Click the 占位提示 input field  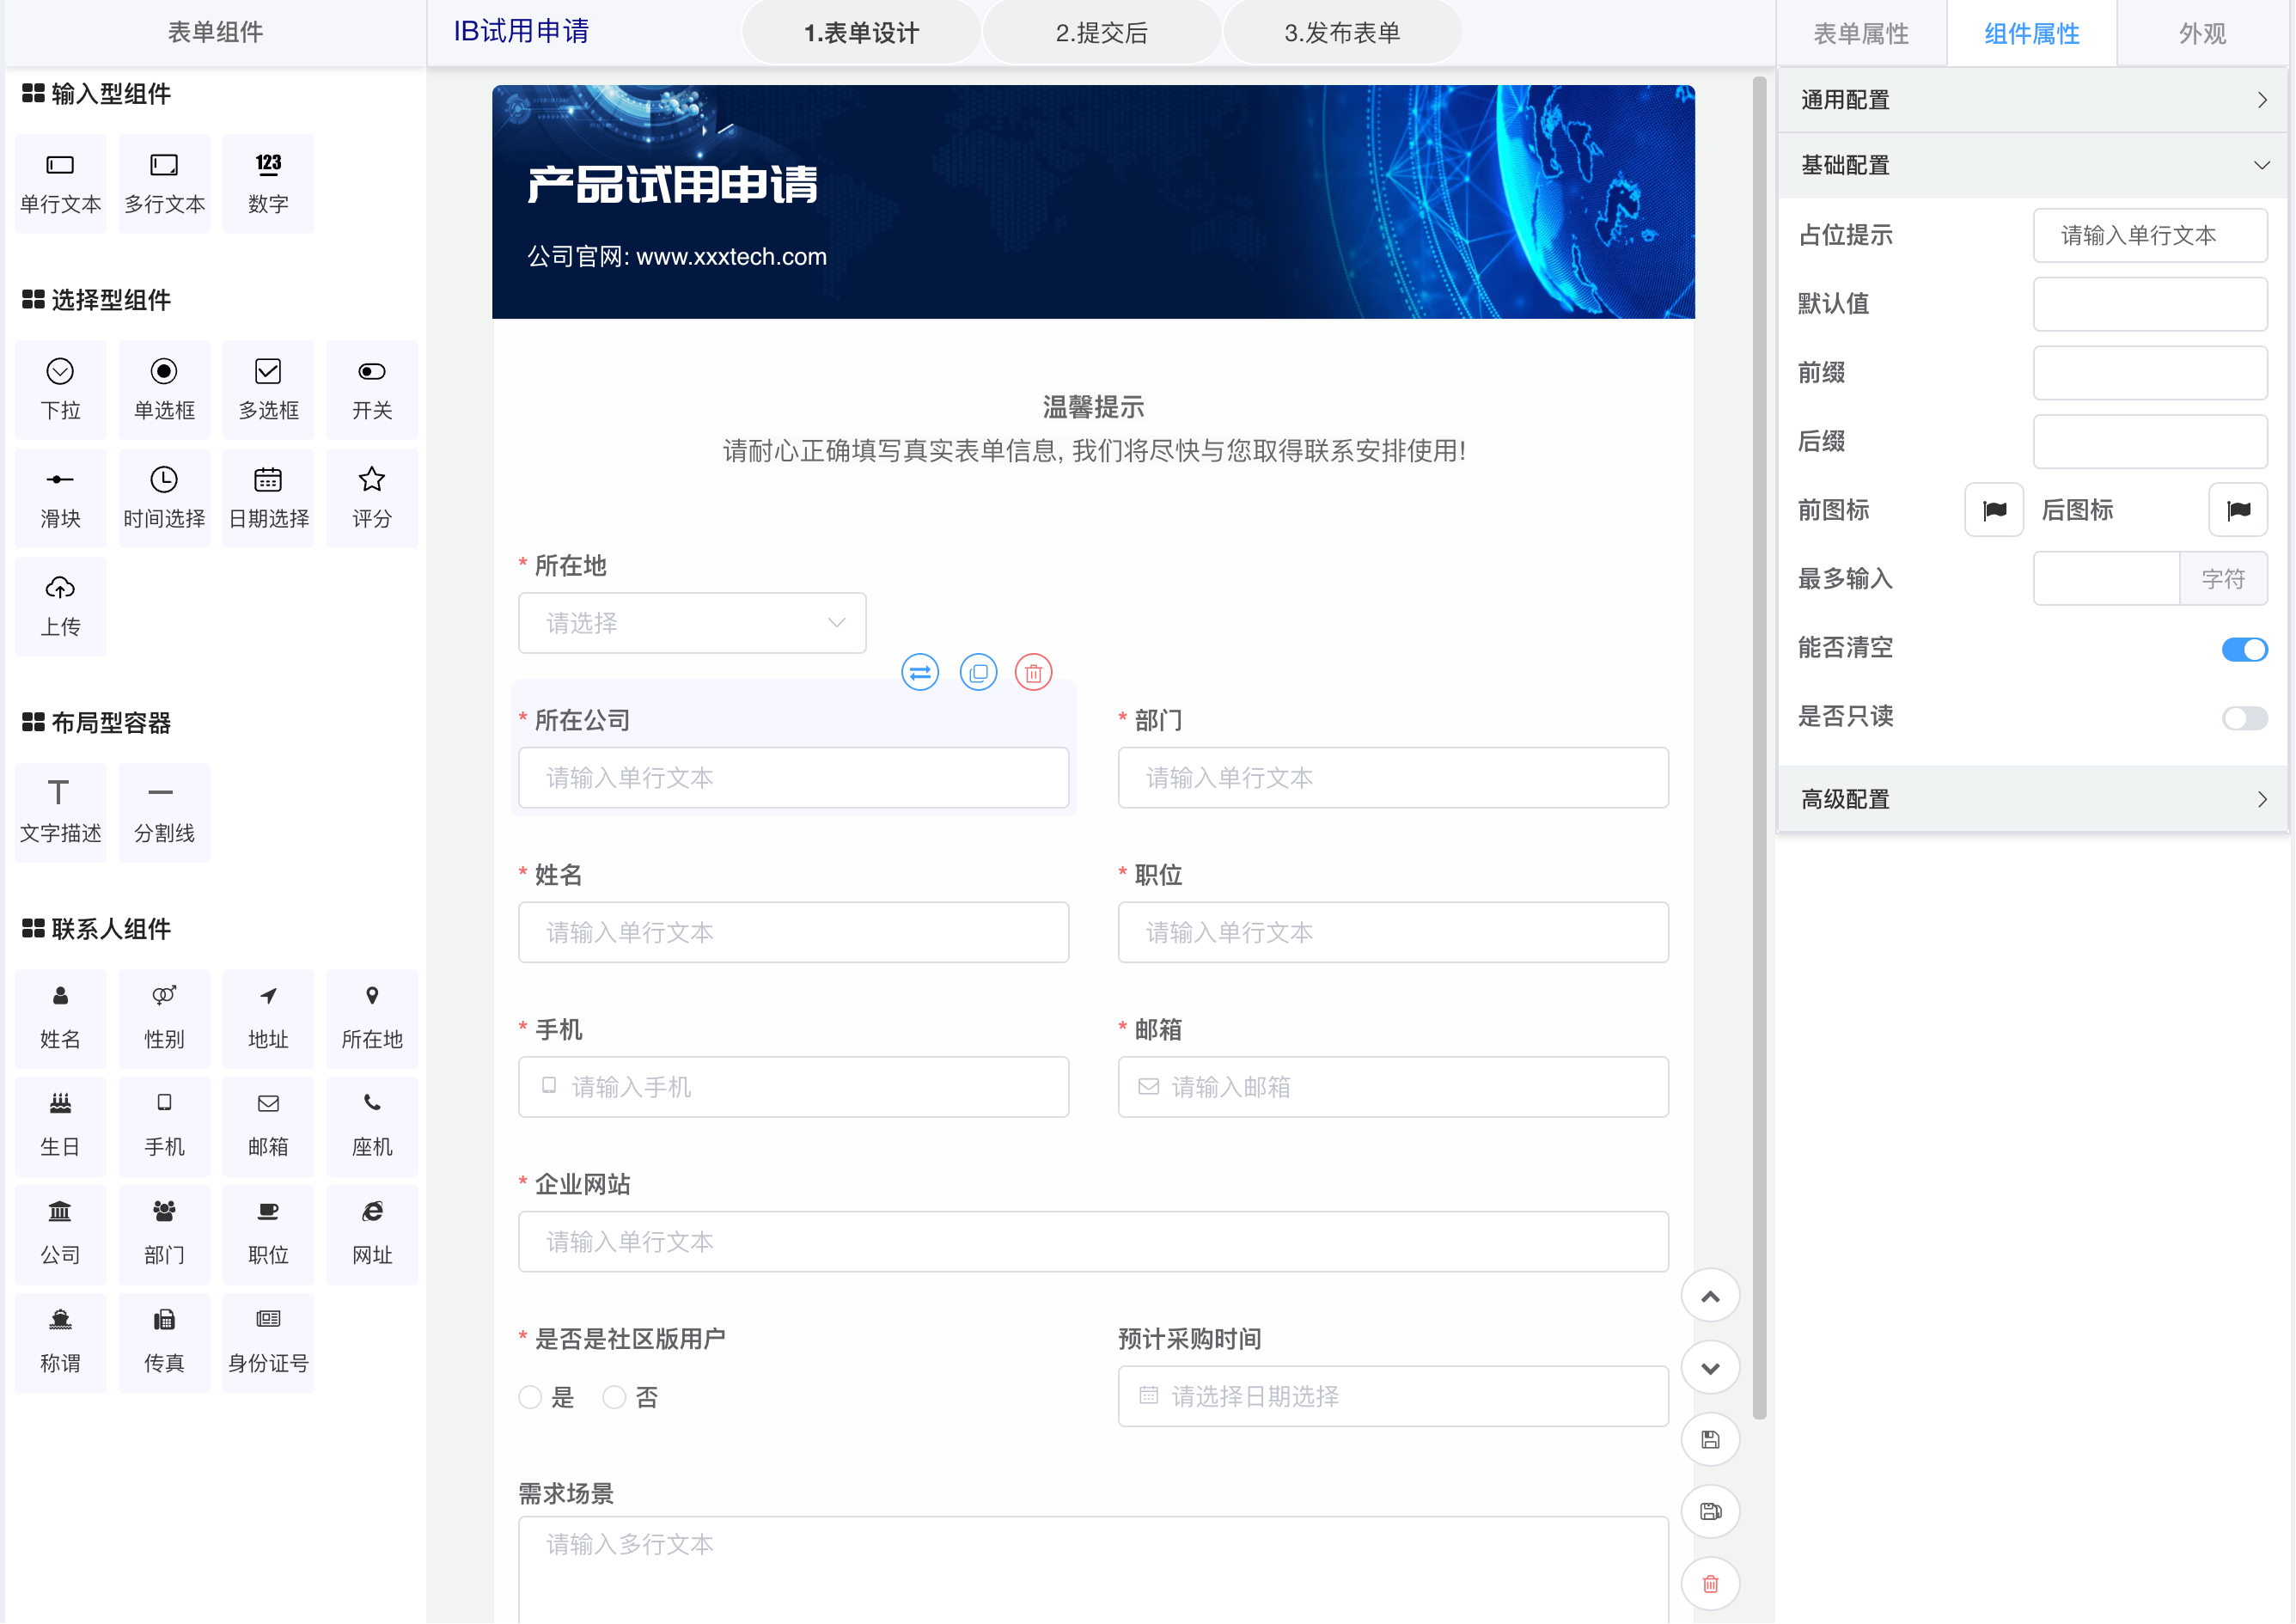pyautogui.click(x=2149, y=236)
